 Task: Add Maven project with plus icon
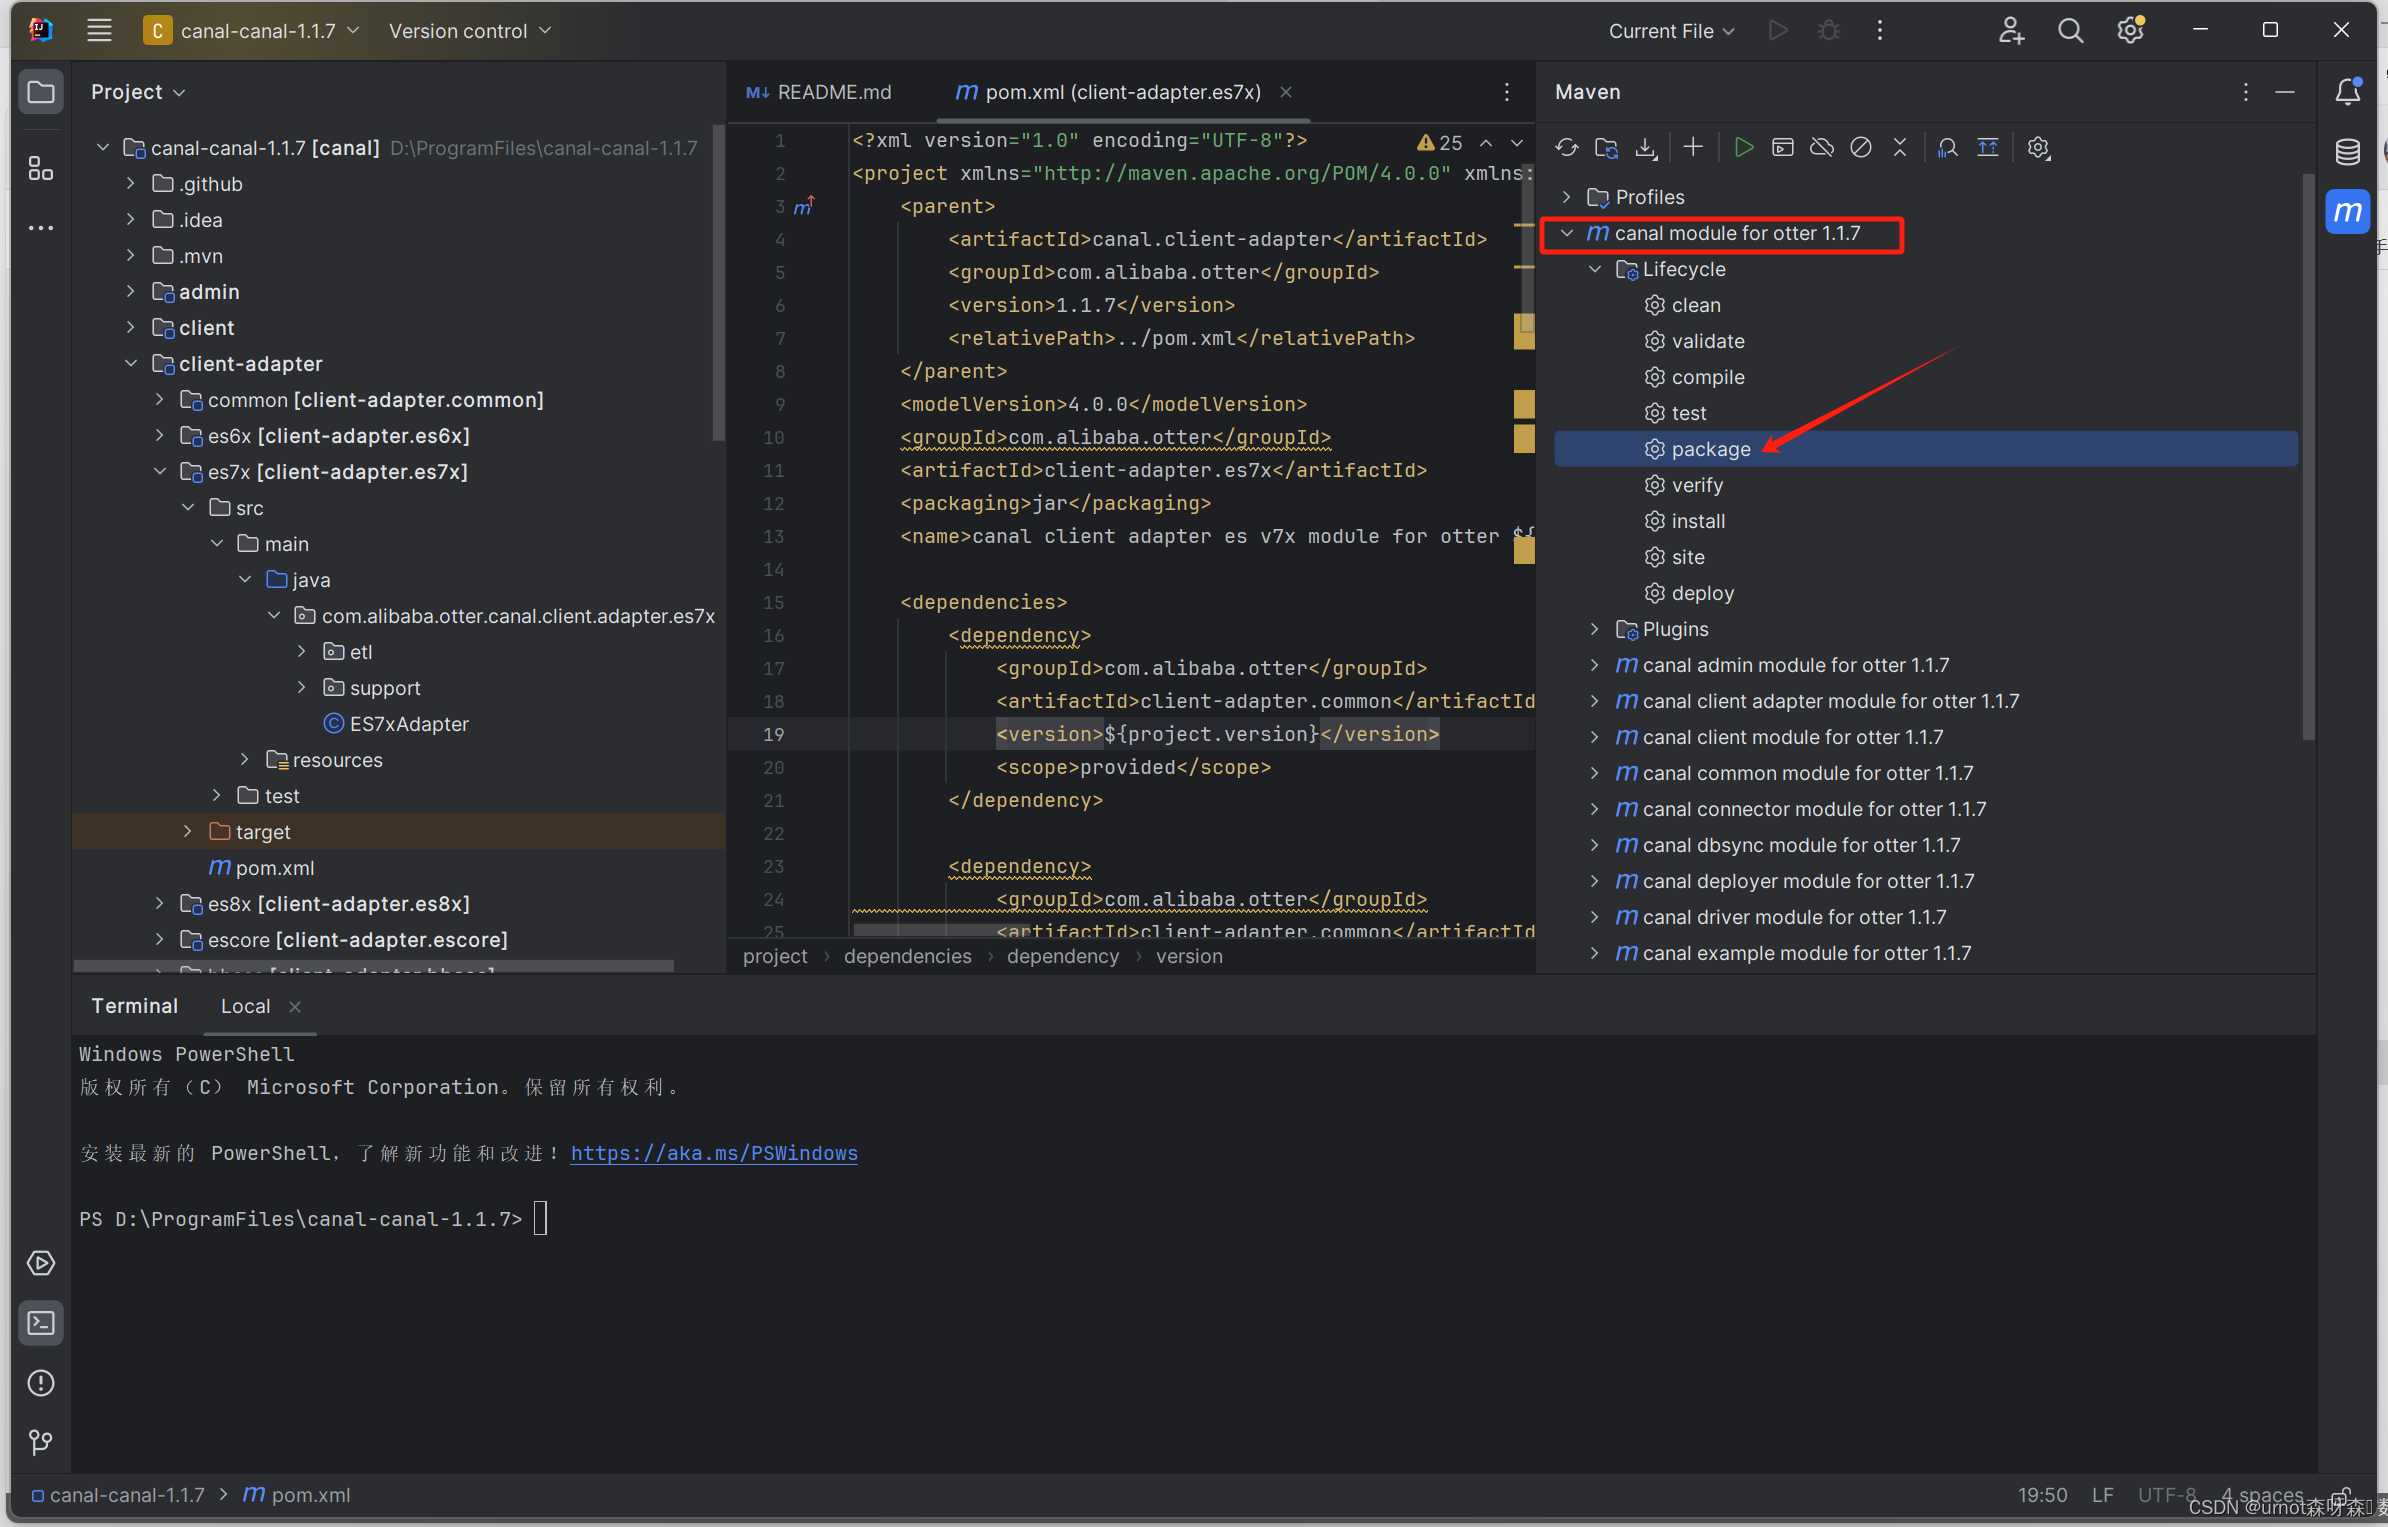1693,148
